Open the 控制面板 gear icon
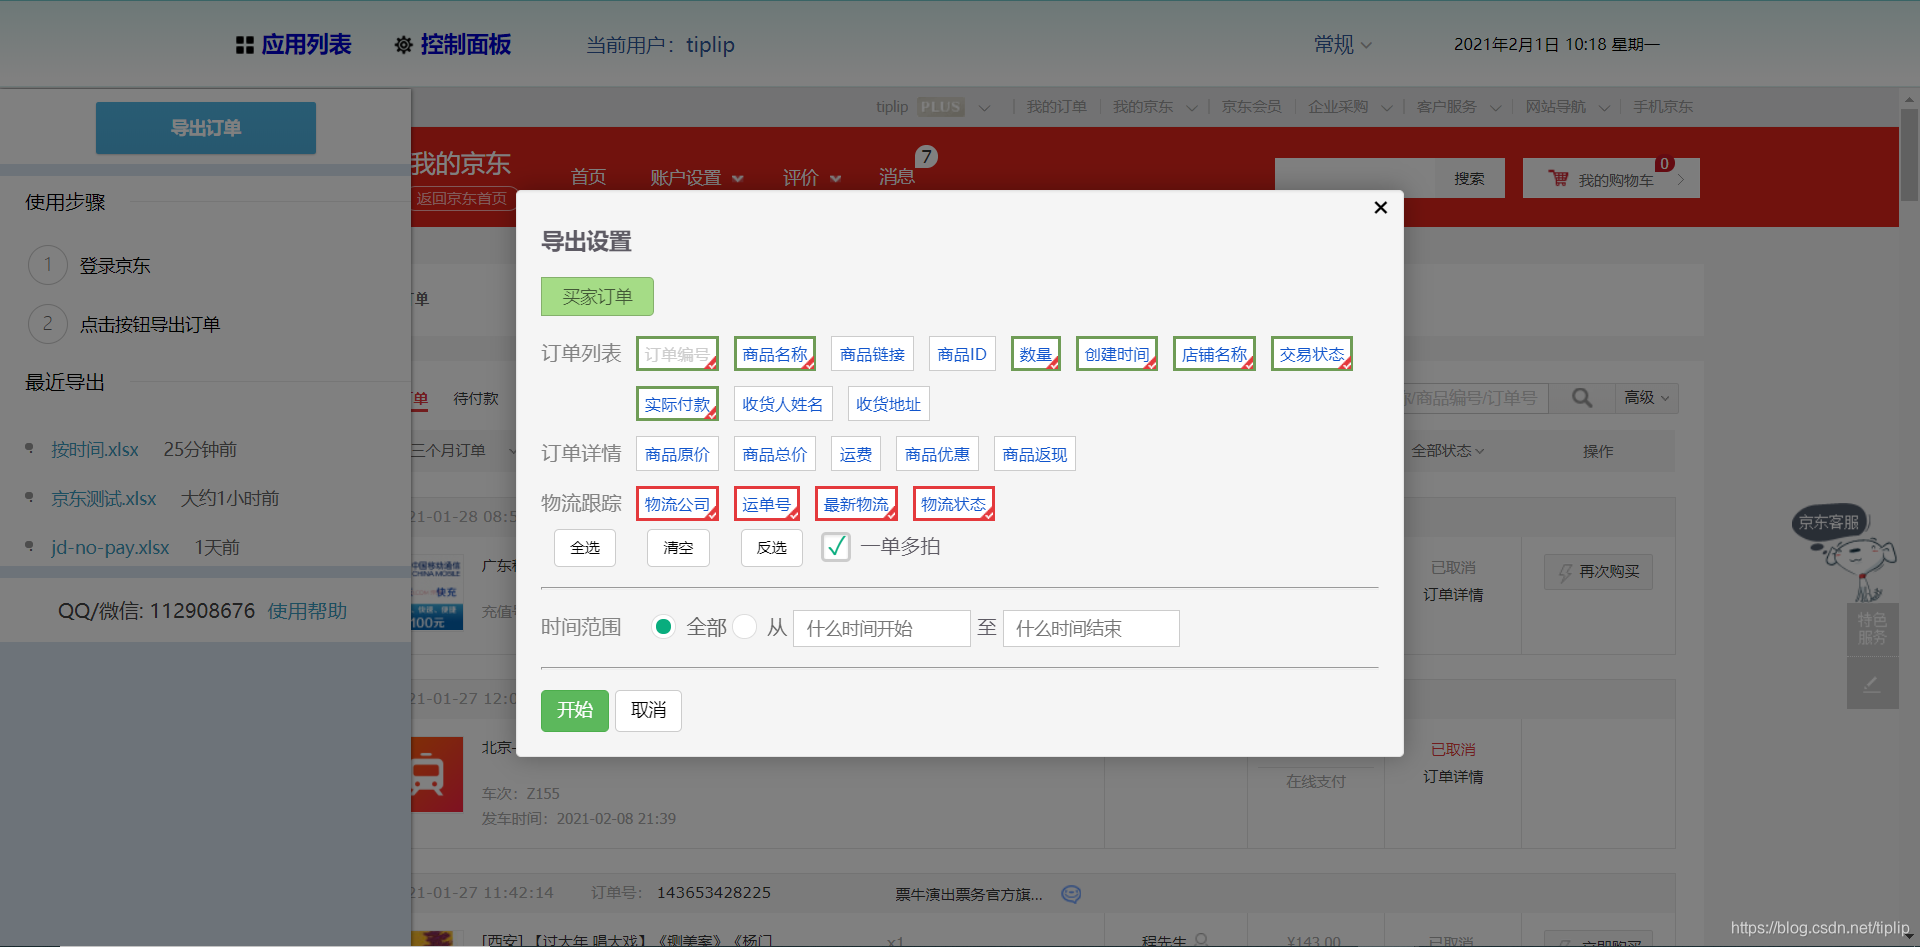Screen dimensions: 1920x947 click(404, 45)
